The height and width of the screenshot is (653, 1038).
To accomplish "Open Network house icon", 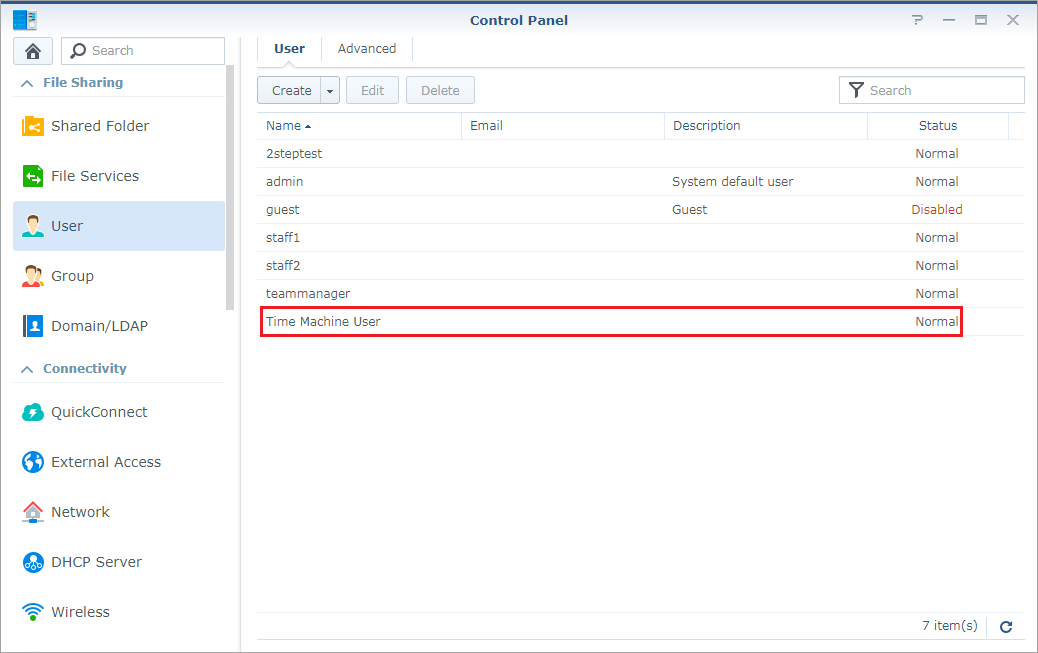I will (x=32, y=512).
